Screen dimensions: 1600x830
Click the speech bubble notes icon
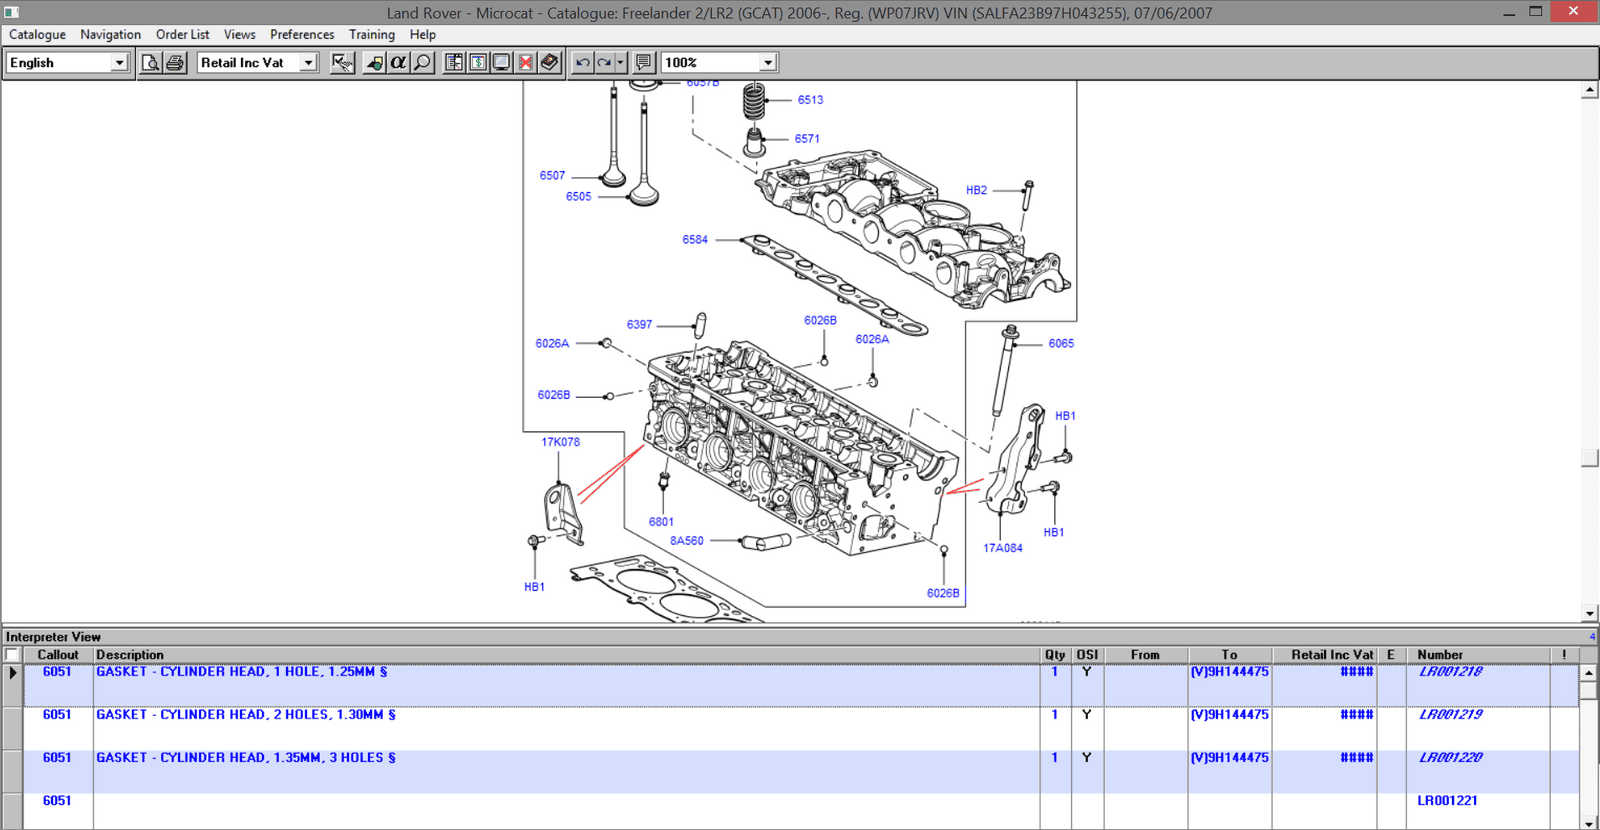(643, 63)
